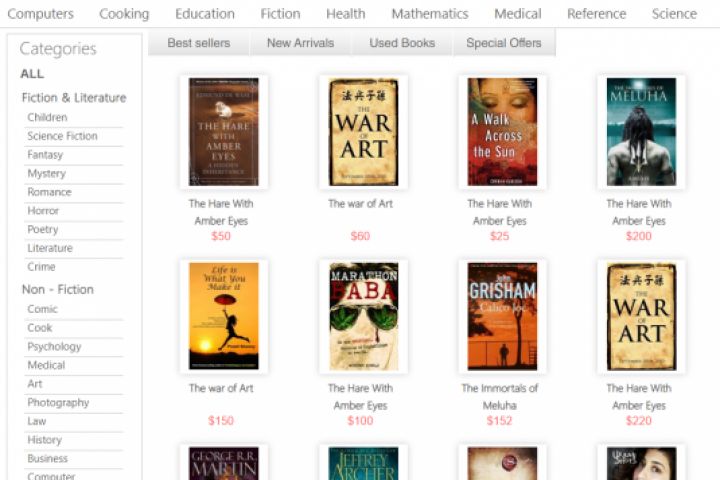Screen dimensions: 720x480
Task: Open the George R.R. Martin book cover
Action: pos(224,463)
